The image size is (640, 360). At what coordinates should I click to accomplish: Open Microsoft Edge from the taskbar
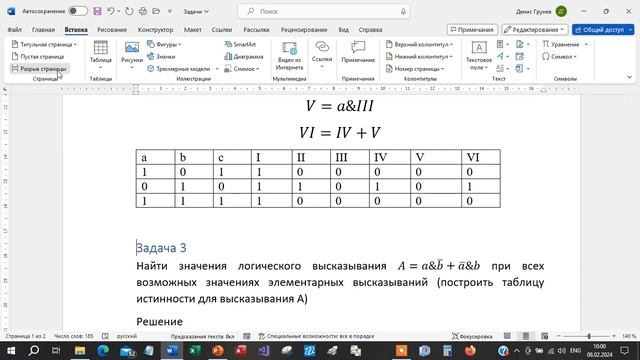[x=103, y=351]
